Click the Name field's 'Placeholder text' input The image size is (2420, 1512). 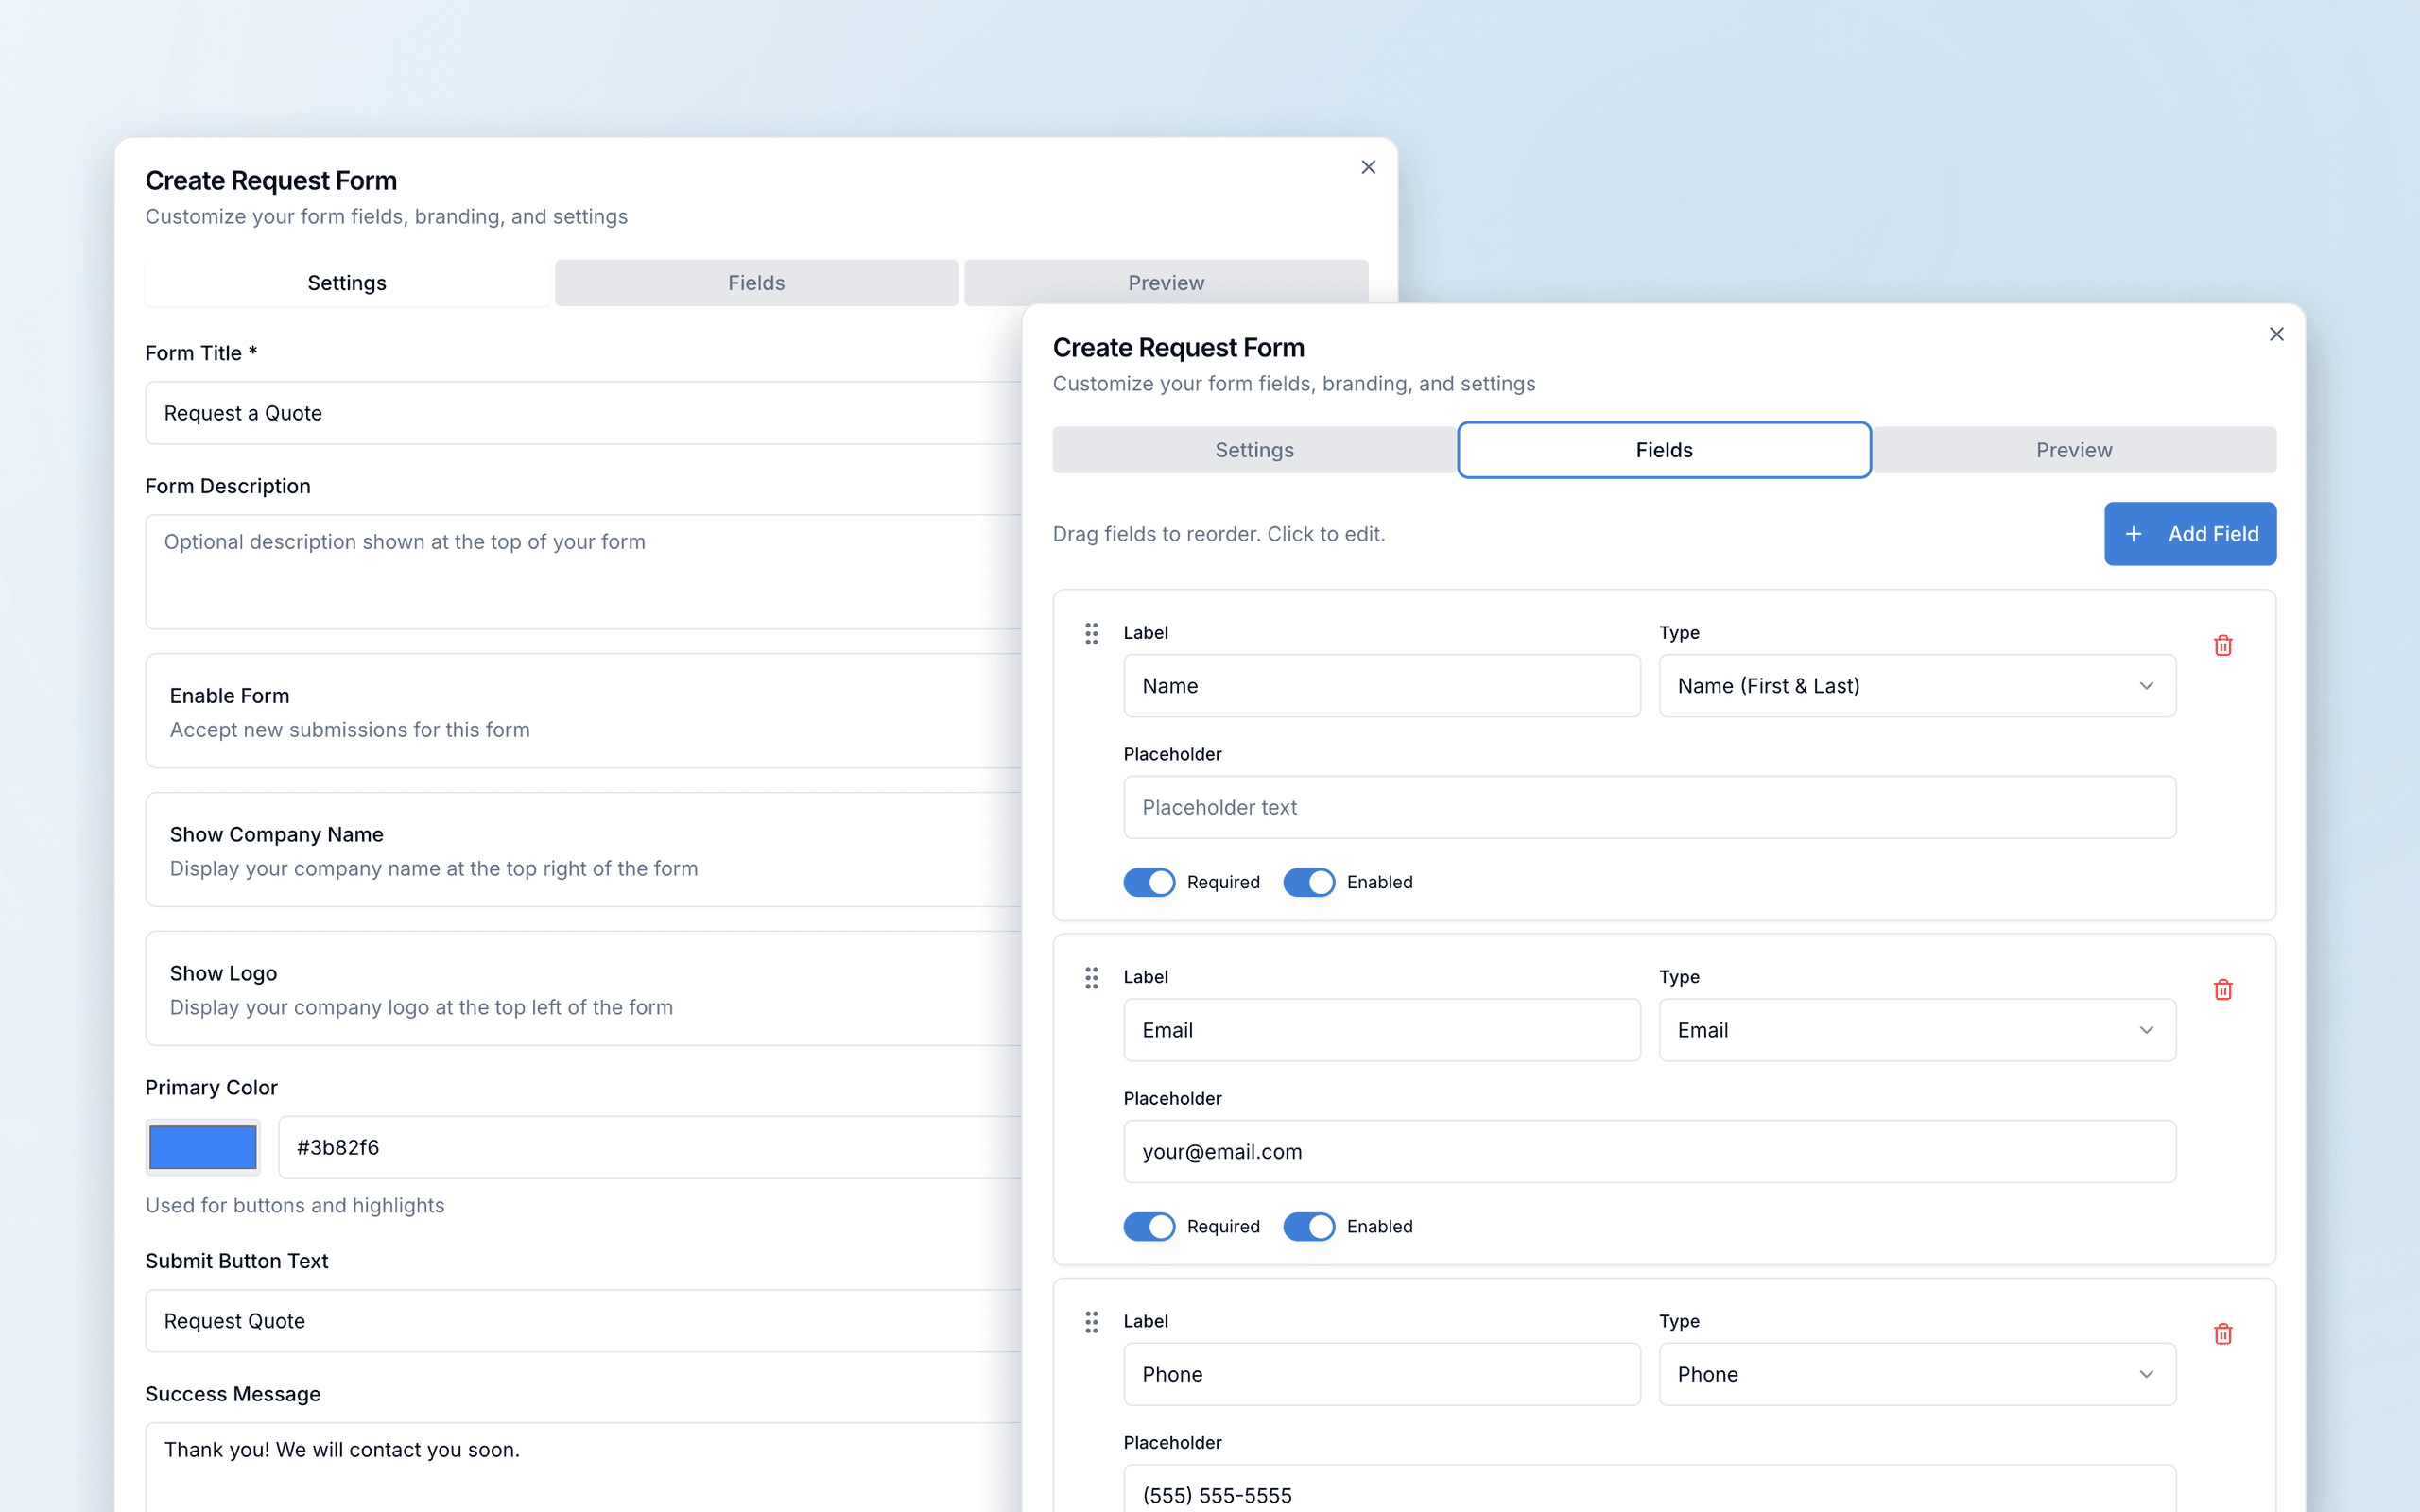[x=1650, y=807]
